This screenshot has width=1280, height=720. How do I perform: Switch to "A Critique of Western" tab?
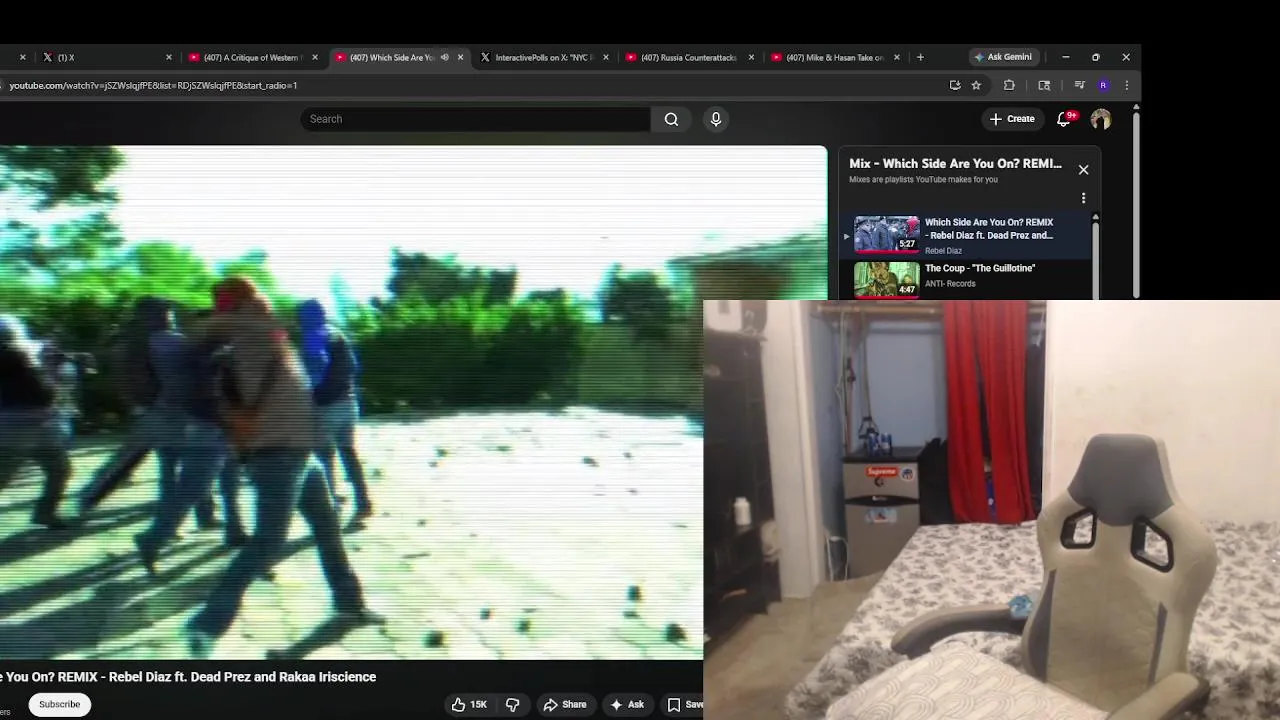pyautogui.click(x=253, y=57)
